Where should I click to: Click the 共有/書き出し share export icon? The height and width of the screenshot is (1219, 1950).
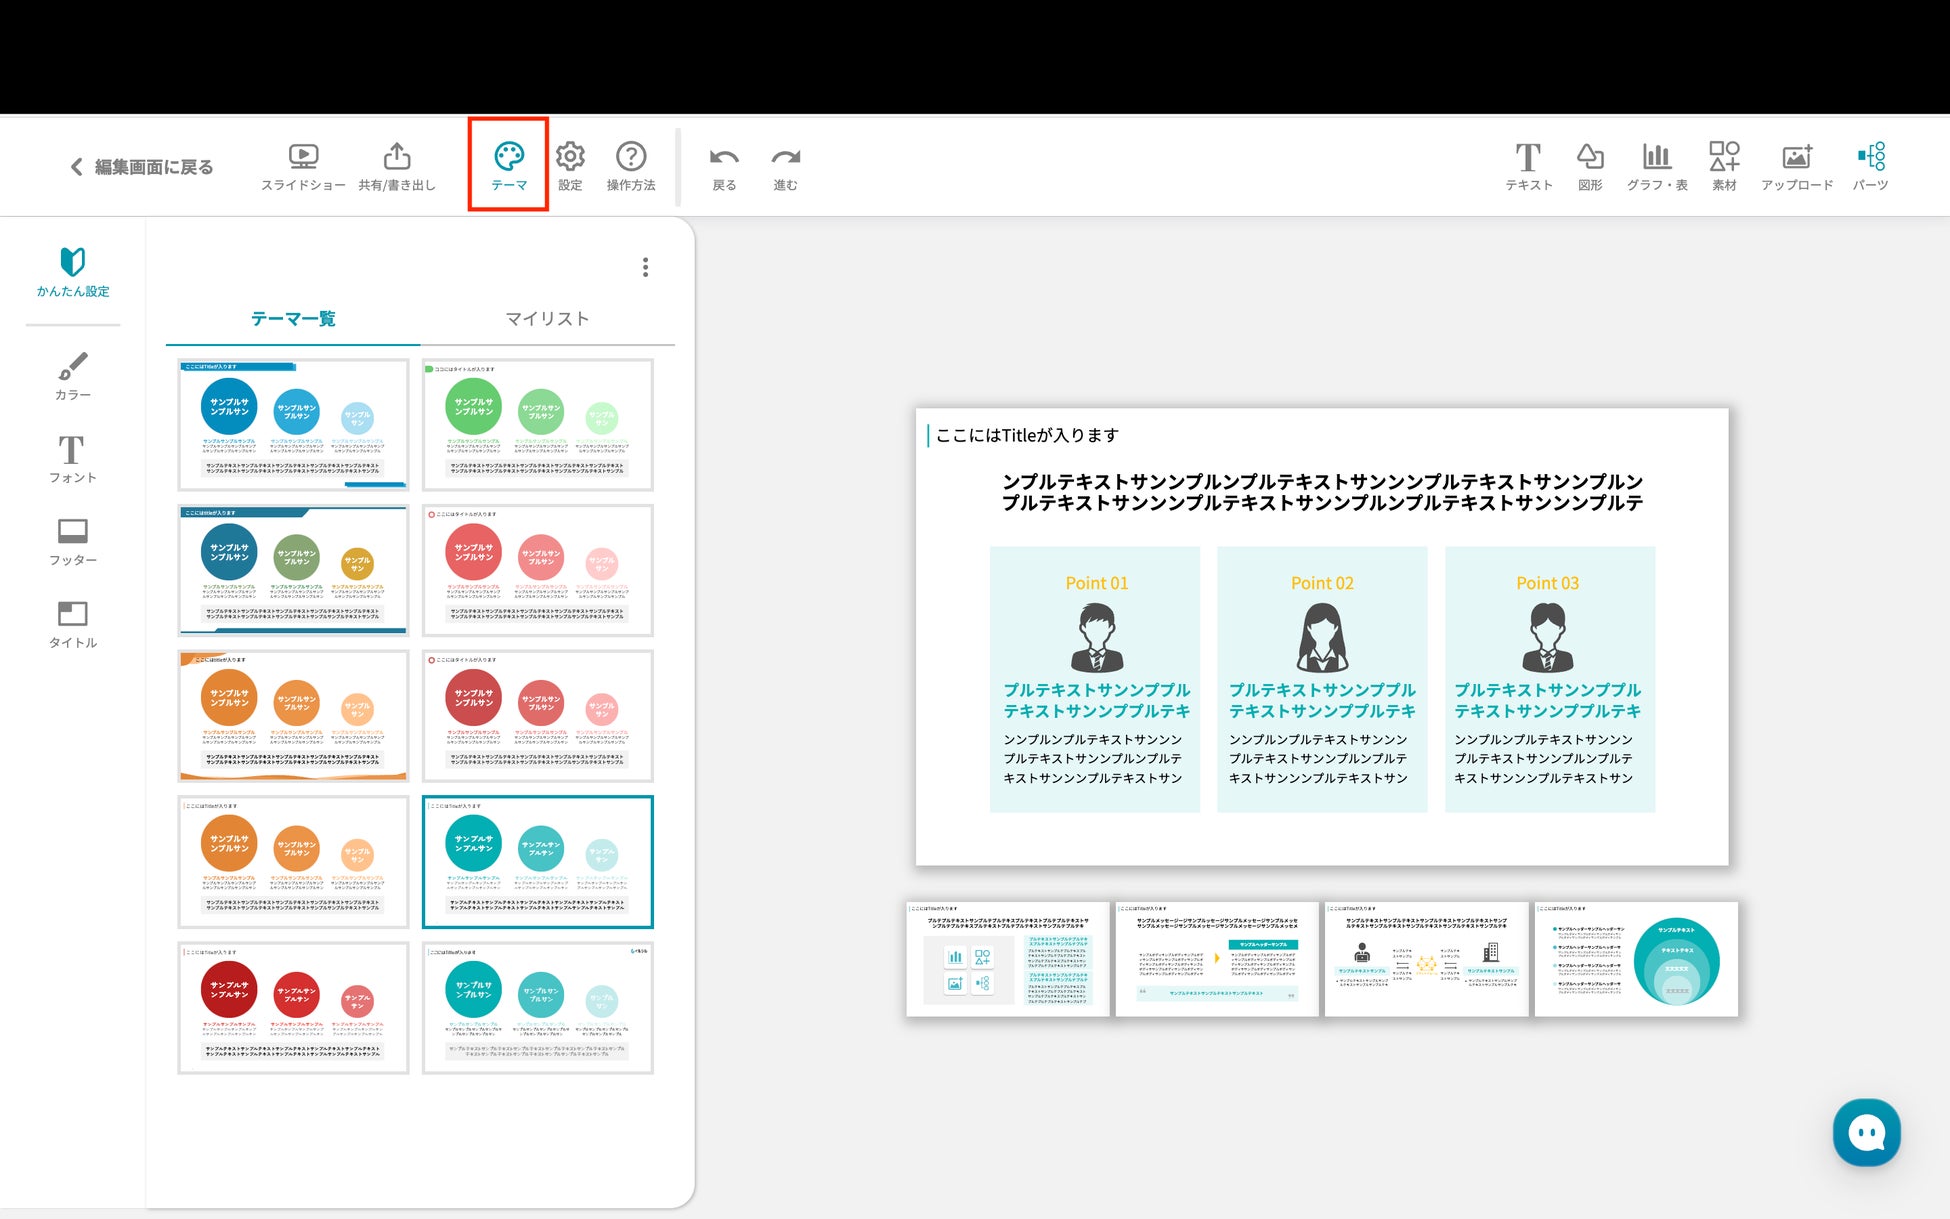[397, 158]
